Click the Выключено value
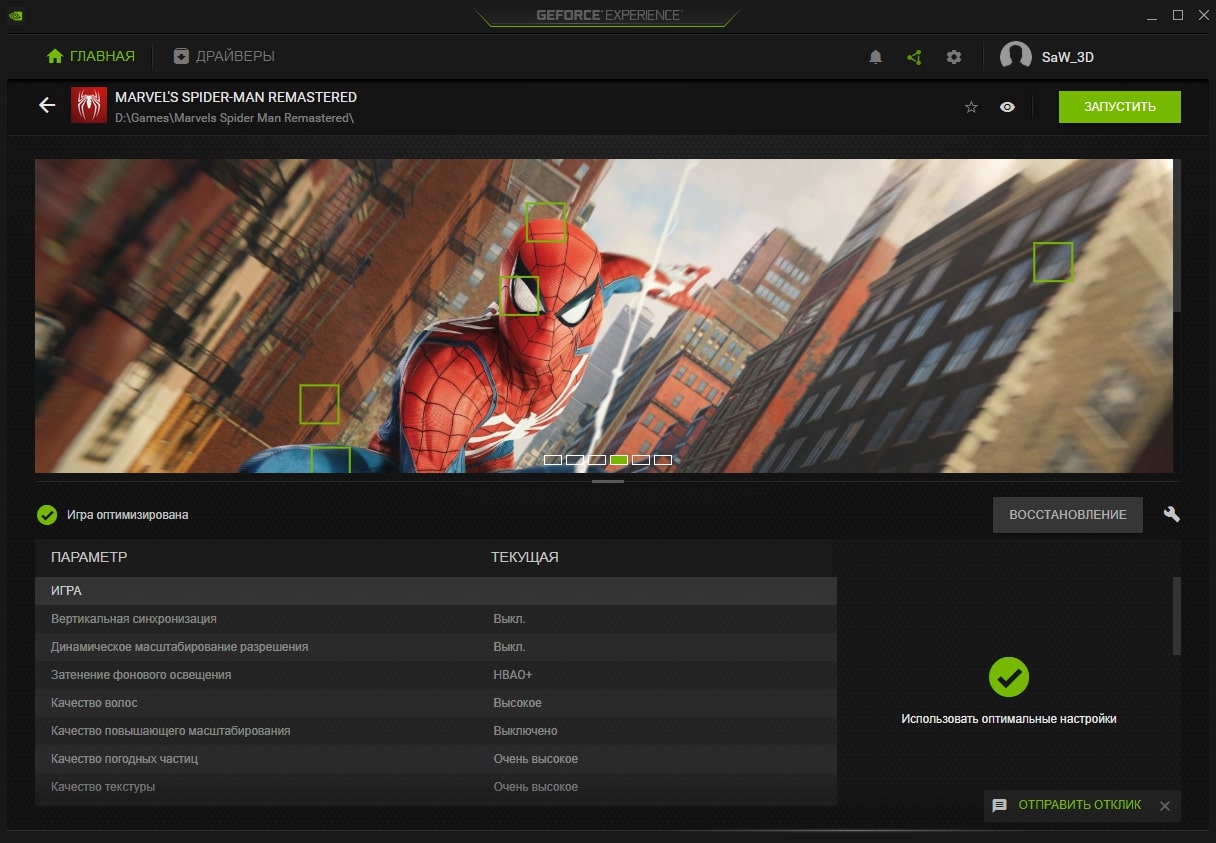 click(525, 731)
